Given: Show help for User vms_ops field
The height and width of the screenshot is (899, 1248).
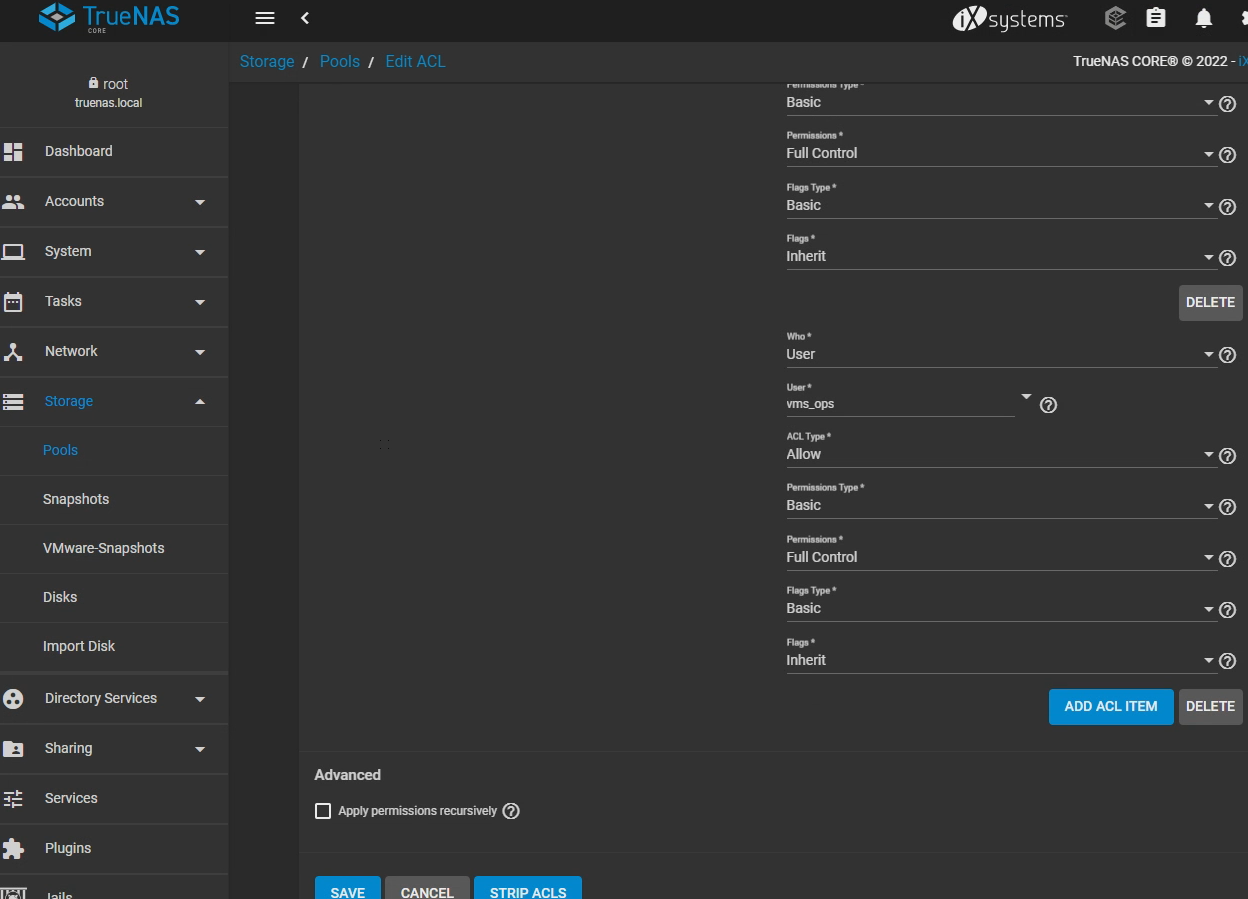Looking at the screenshot, I should [1048, 405].
